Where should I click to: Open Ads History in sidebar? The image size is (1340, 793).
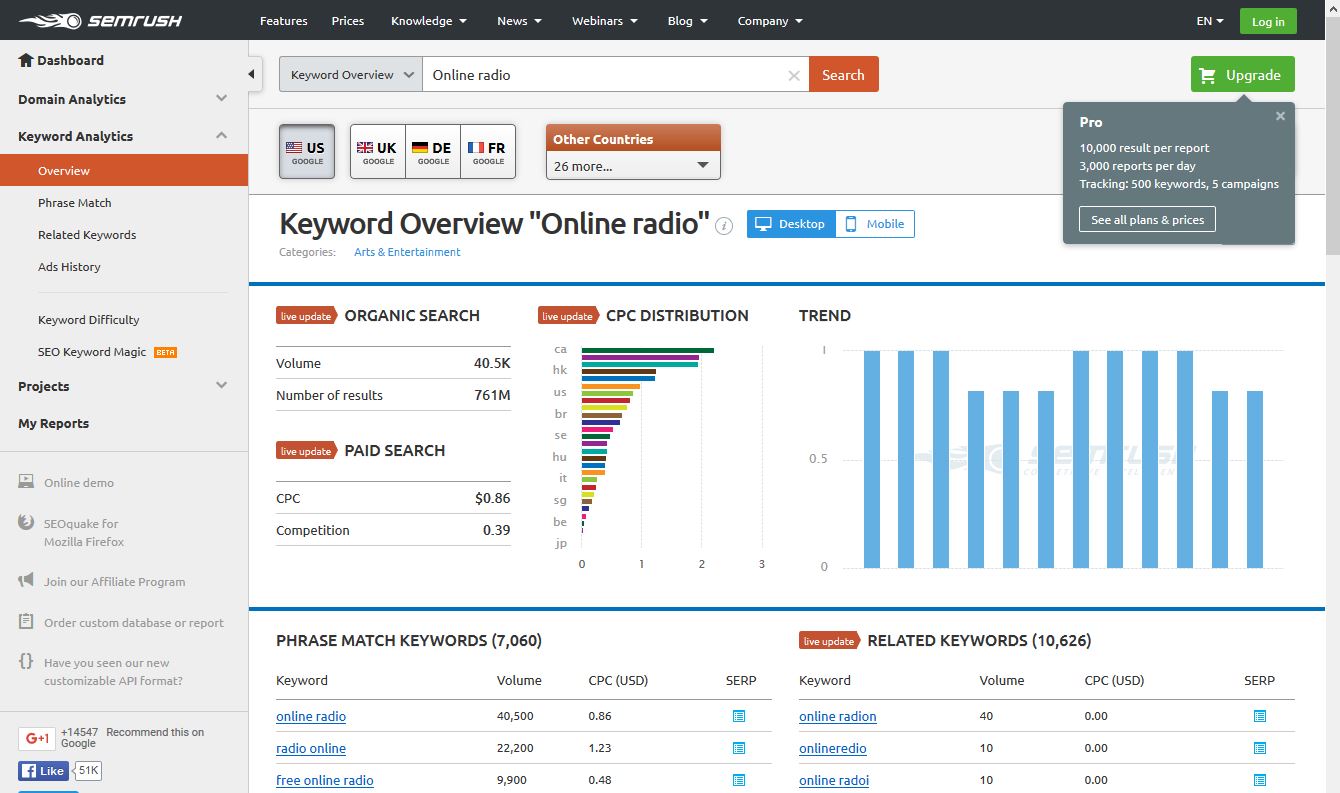tap(69, 267)
